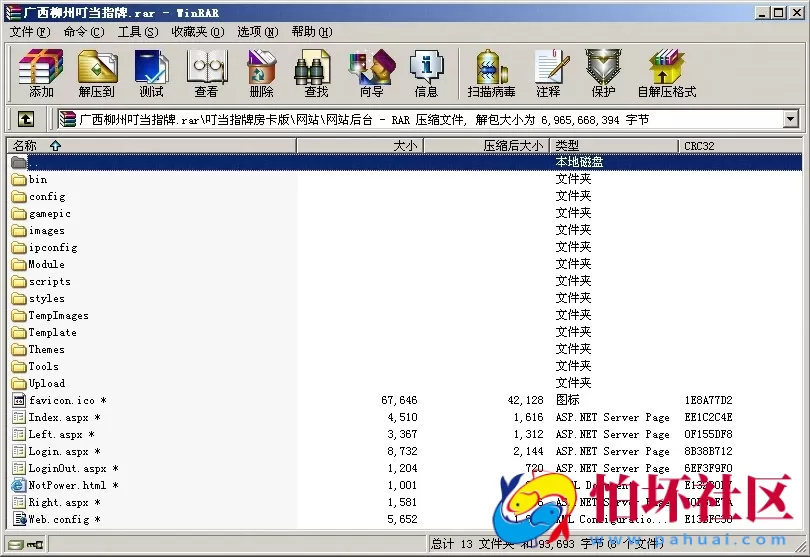Click the 查看 (View) toolbar icon
This screenshot has height=557, width=810.
pos(207,73)
